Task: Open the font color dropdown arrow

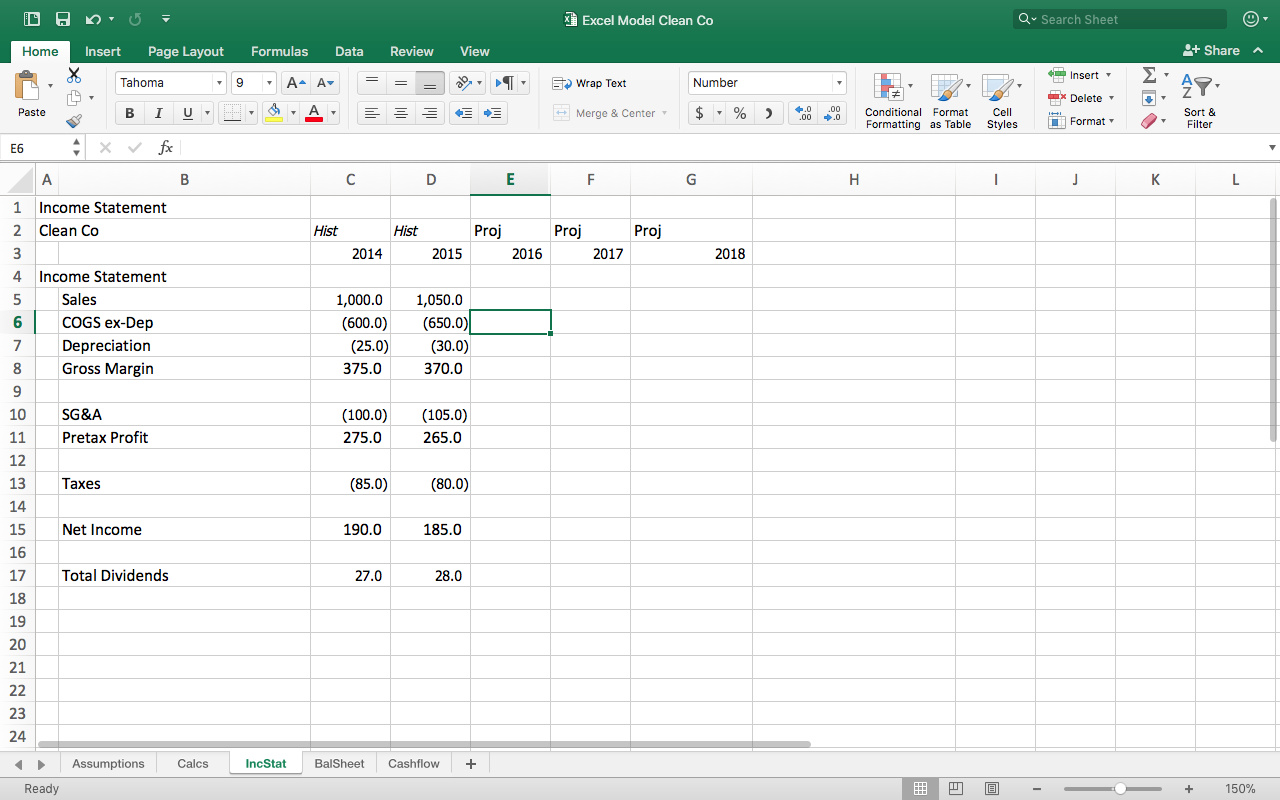Action: click(x=333, y=113)
